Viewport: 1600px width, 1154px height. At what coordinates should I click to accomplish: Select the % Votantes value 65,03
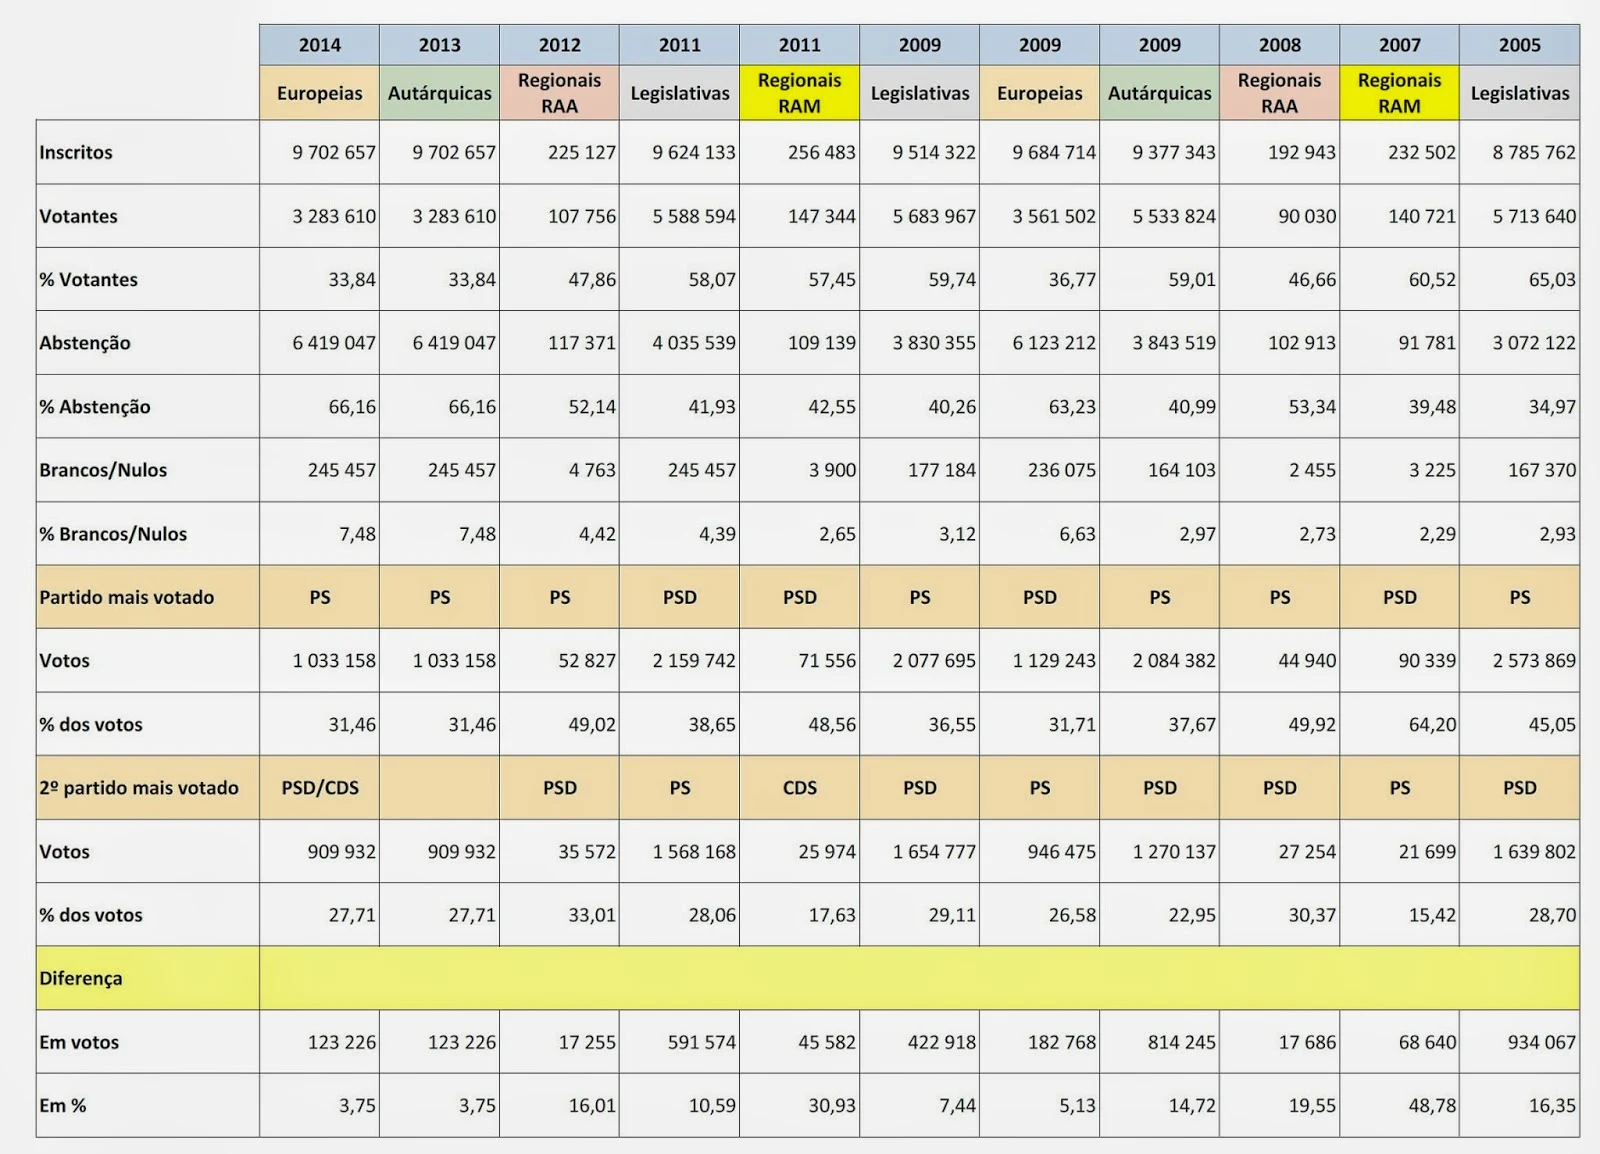pos(1552,279)
